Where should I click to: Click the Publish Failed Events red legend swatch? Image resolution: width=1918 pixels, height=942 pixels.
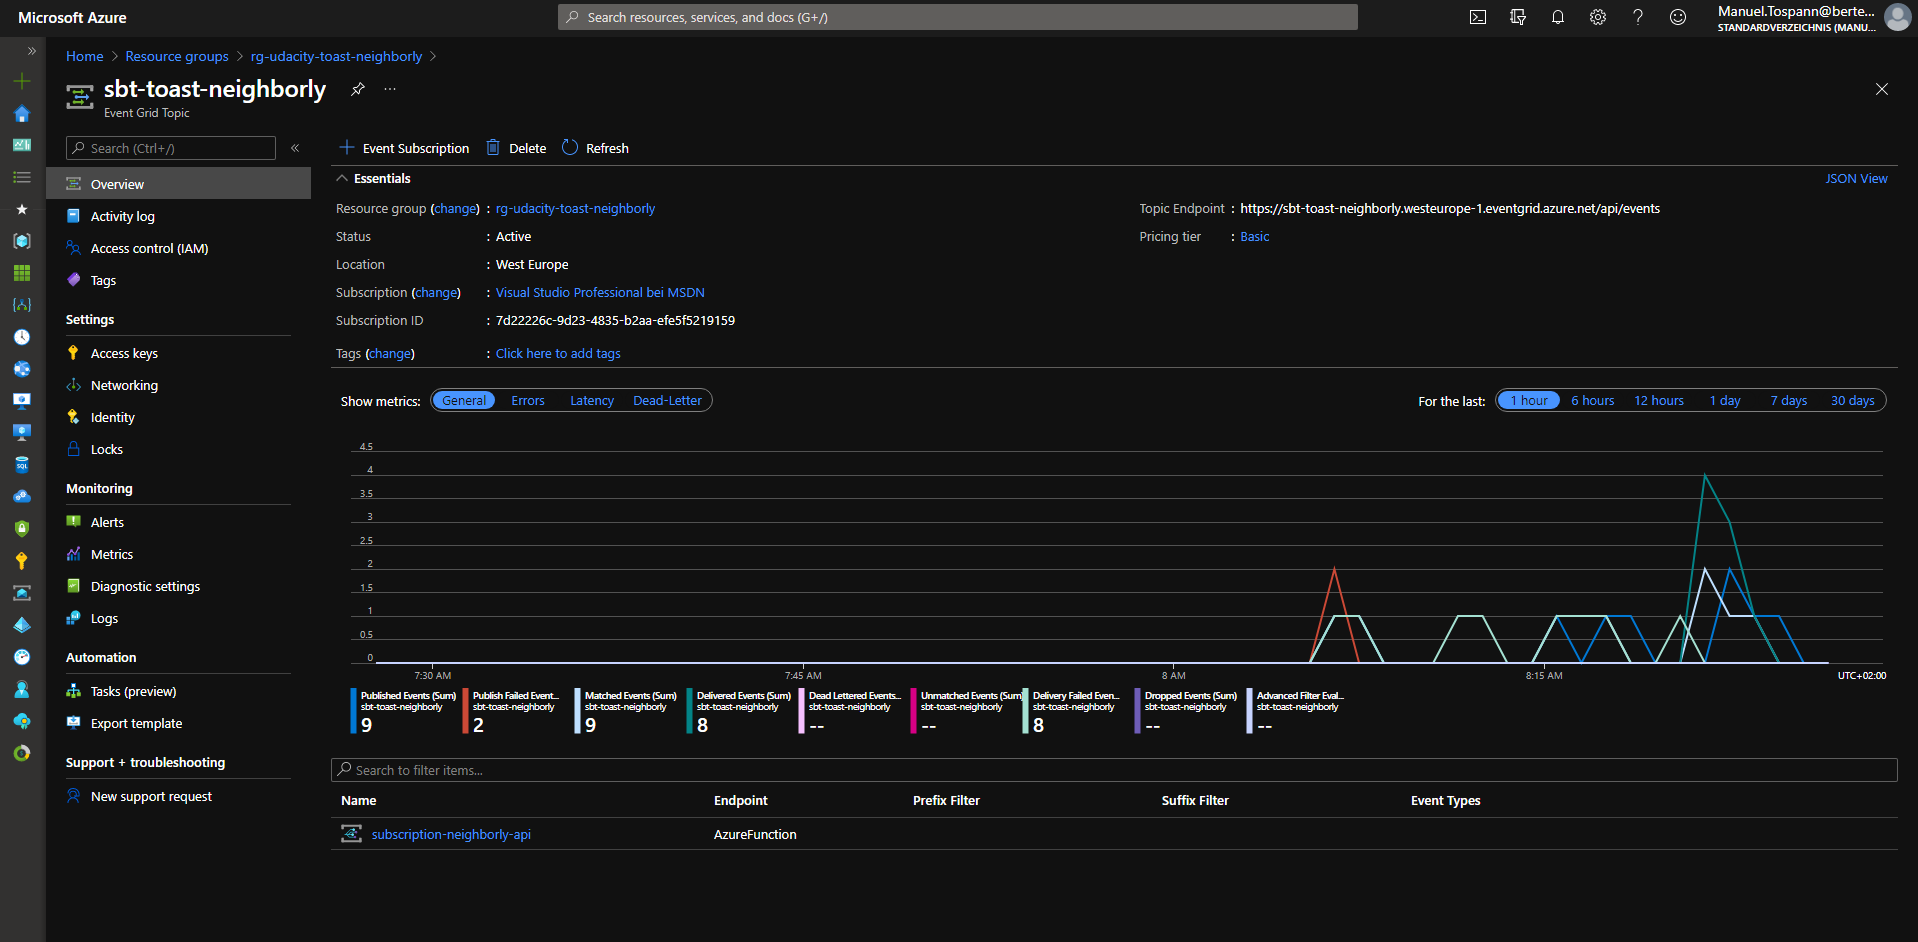click(x=466, y=711)
